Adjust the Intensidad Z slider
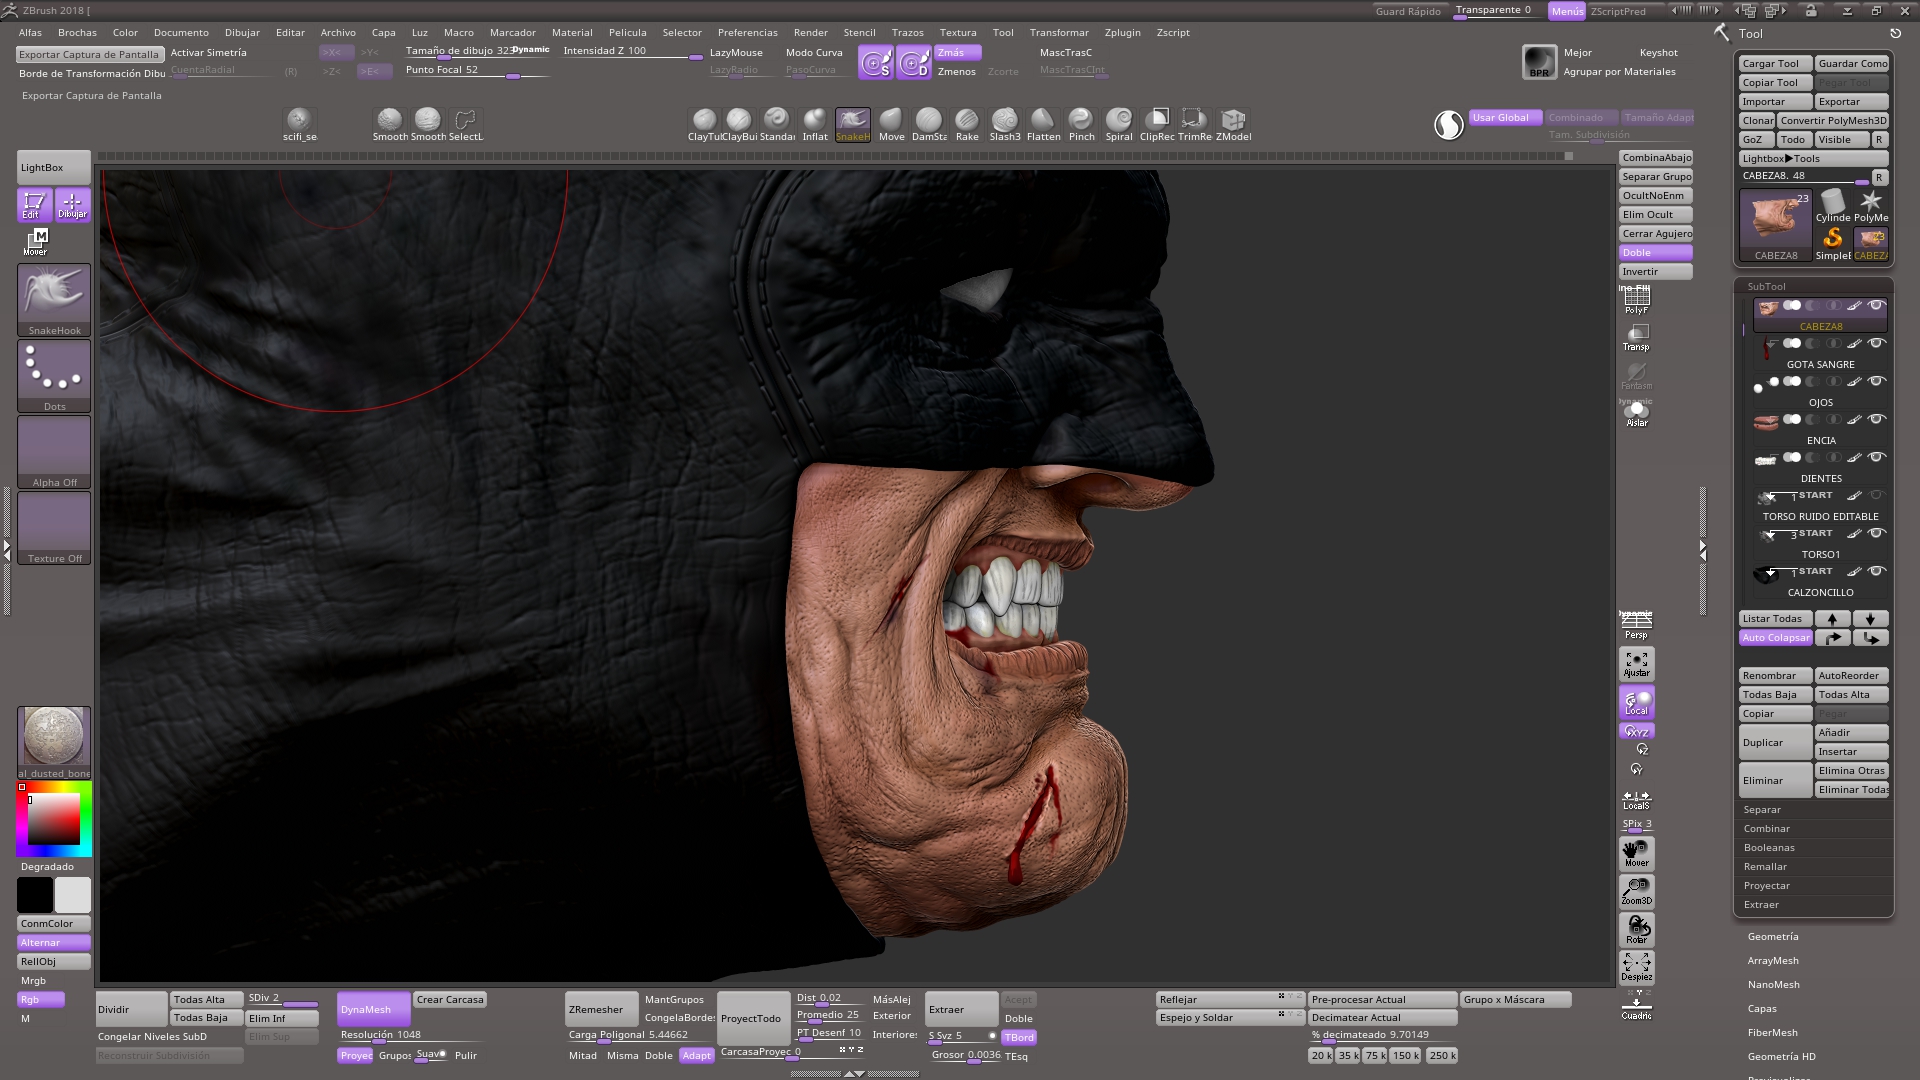The height and width of the screenshot is (1080, 1920). tap(632, 53)
